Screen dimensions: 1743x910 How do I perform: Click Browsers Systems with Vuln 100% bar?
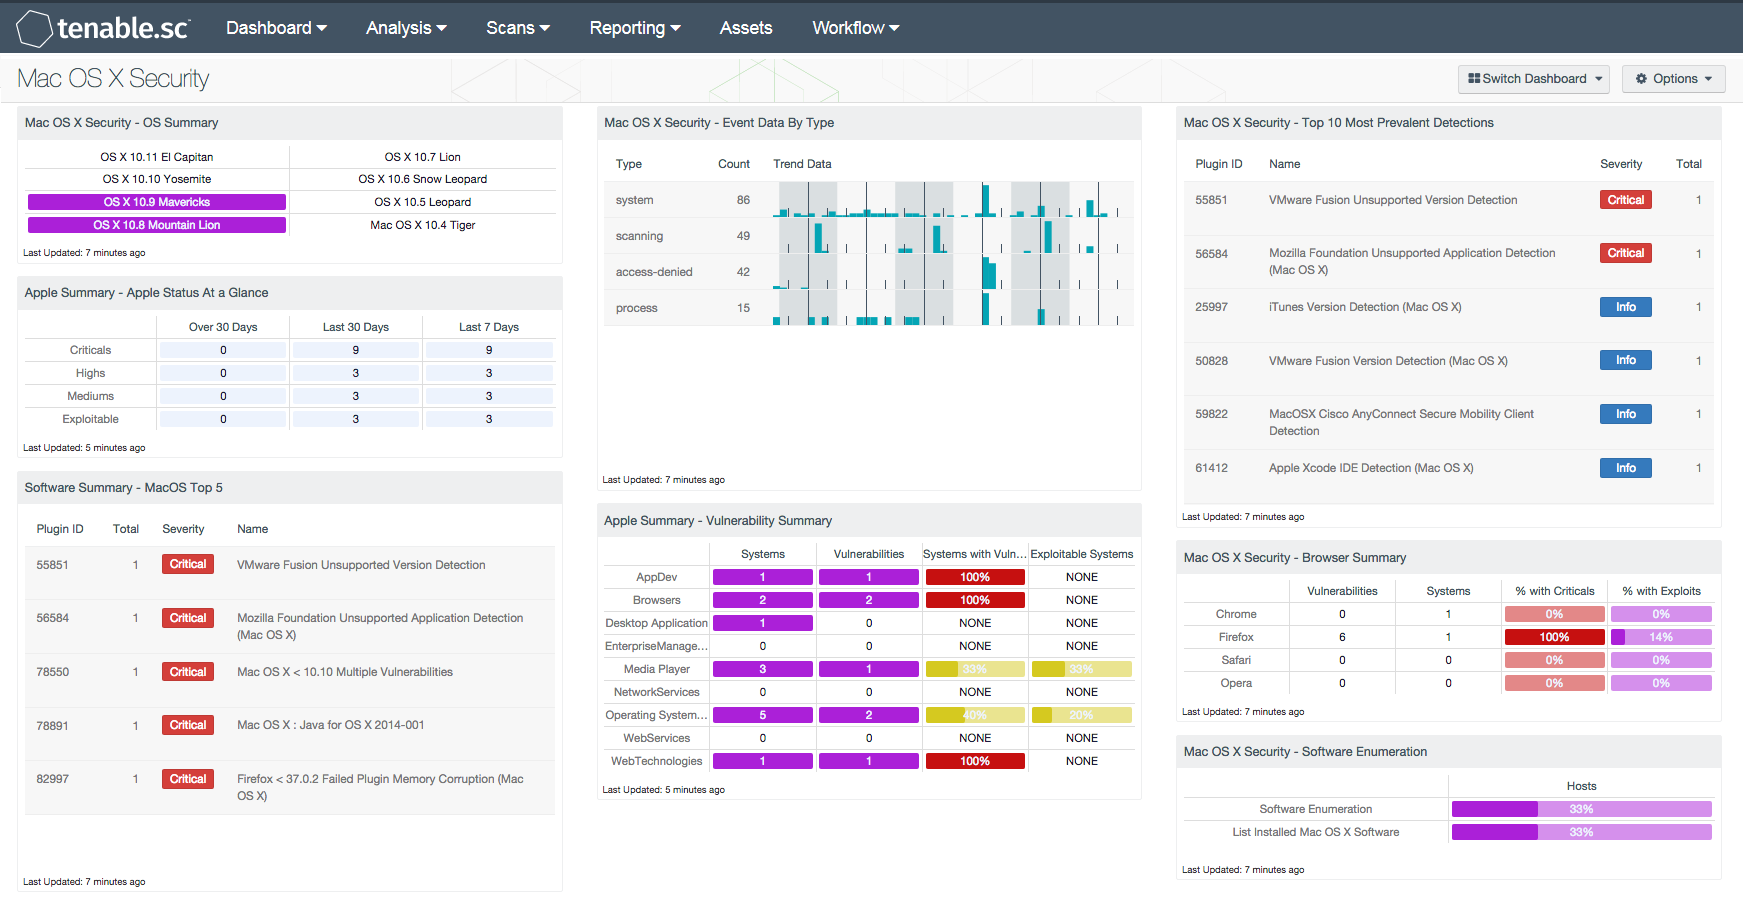click(x=975, y=600)
